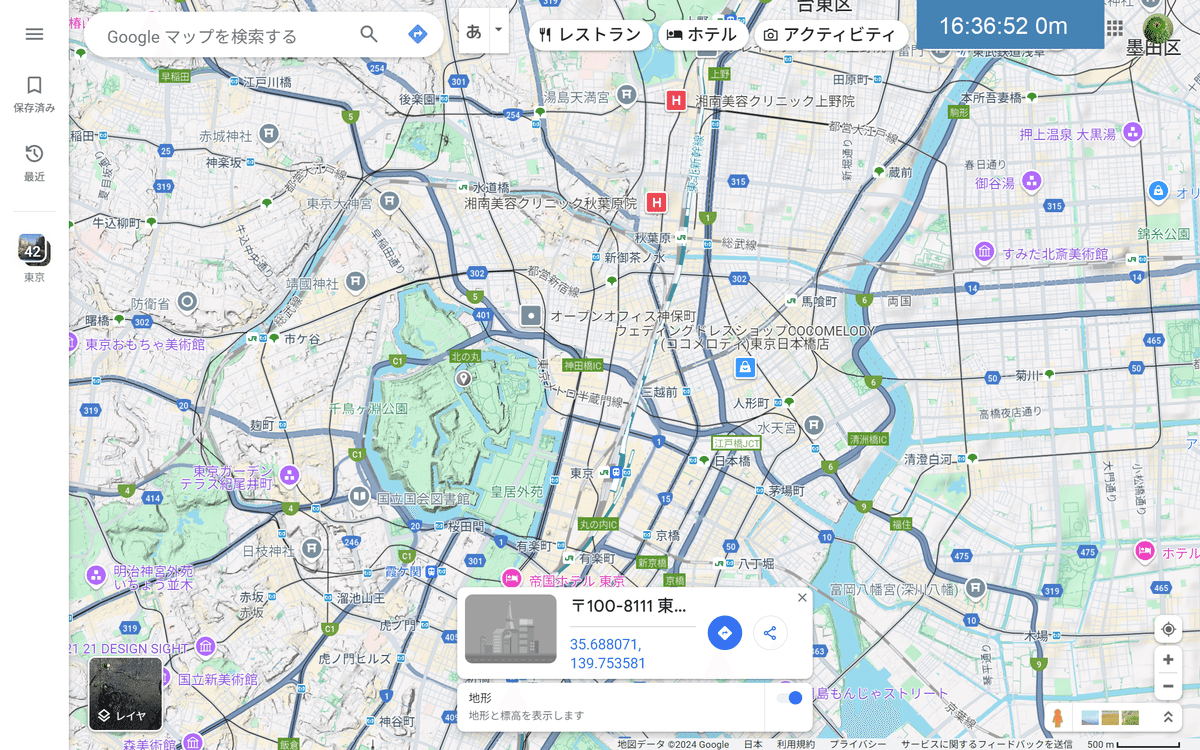This screenshot has height=750, width=1200.
Task: Expand the imagery strip double chevron
Action: pyautogui.click(x=1166, y=718)
